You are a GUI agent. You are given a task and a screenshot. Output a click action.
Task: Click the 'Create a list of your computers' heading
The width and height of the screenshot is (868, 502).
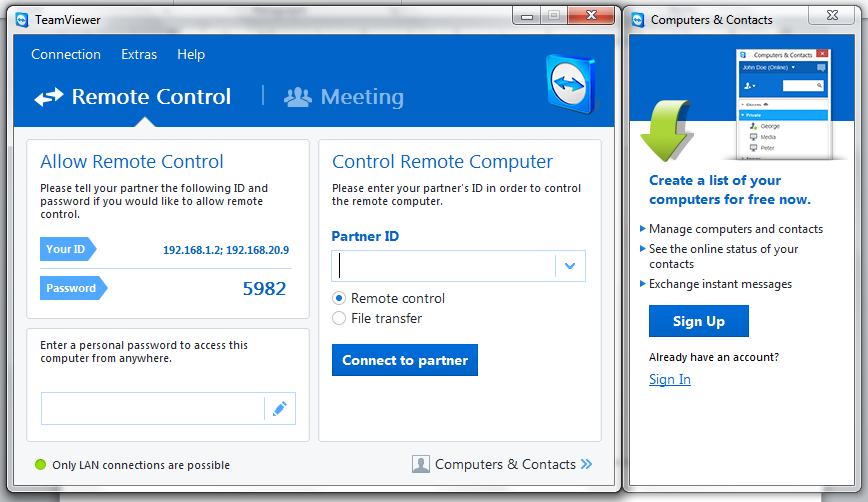point(730,190)
